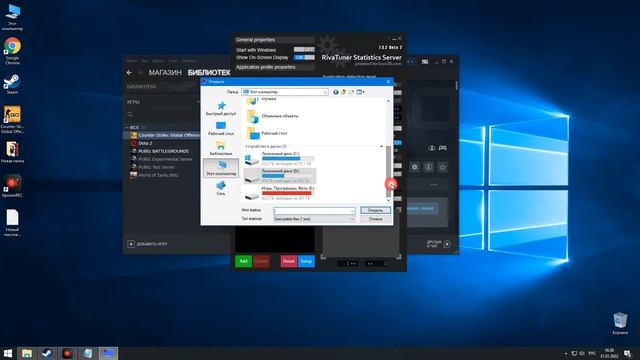The height and width of the screenshot is (360, 640).
Task: Click the game info icon in Steam
Action: [429, 167]
